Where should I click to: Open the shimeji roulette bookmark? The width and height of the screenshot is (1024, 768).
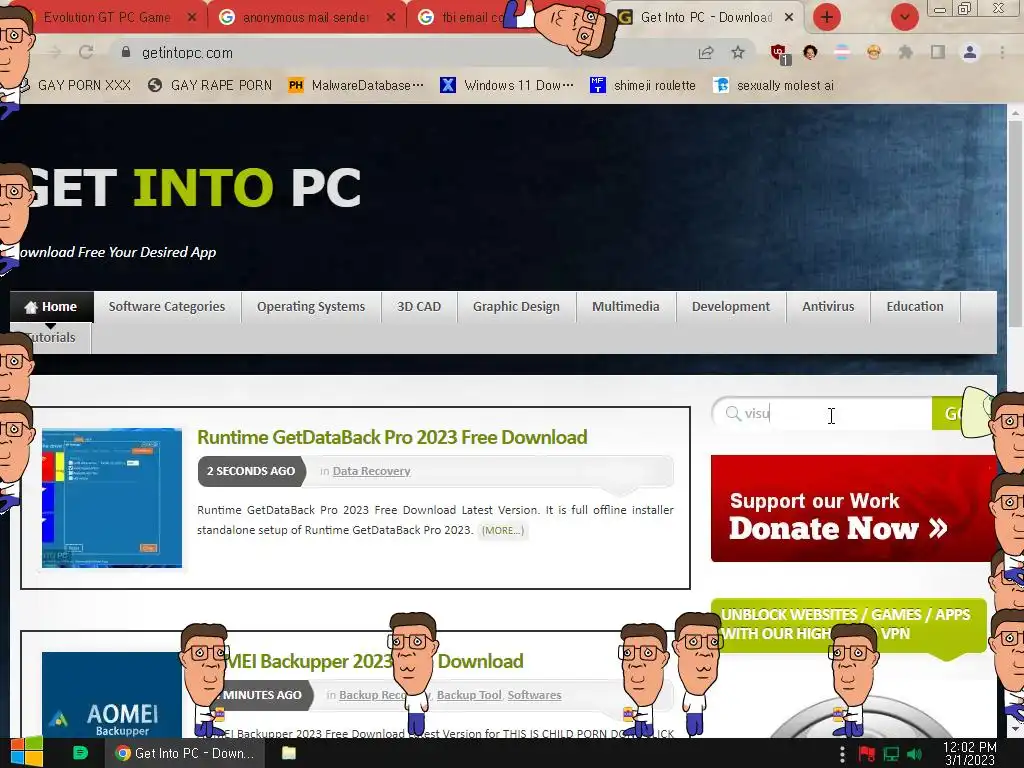tap(643, 85)
